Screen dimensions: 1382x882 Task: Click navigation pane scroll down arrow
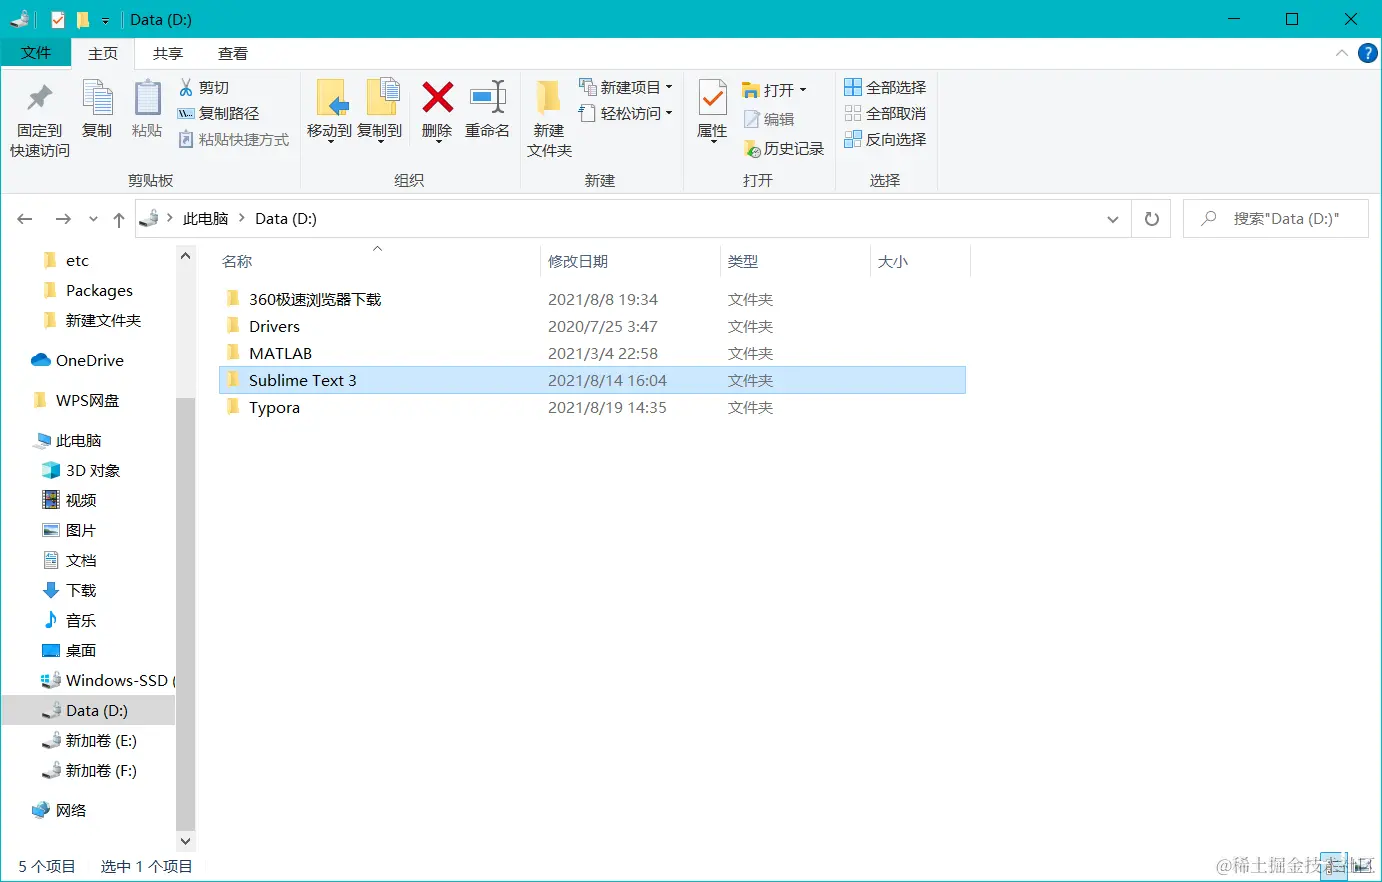click(x=185, y=841)
